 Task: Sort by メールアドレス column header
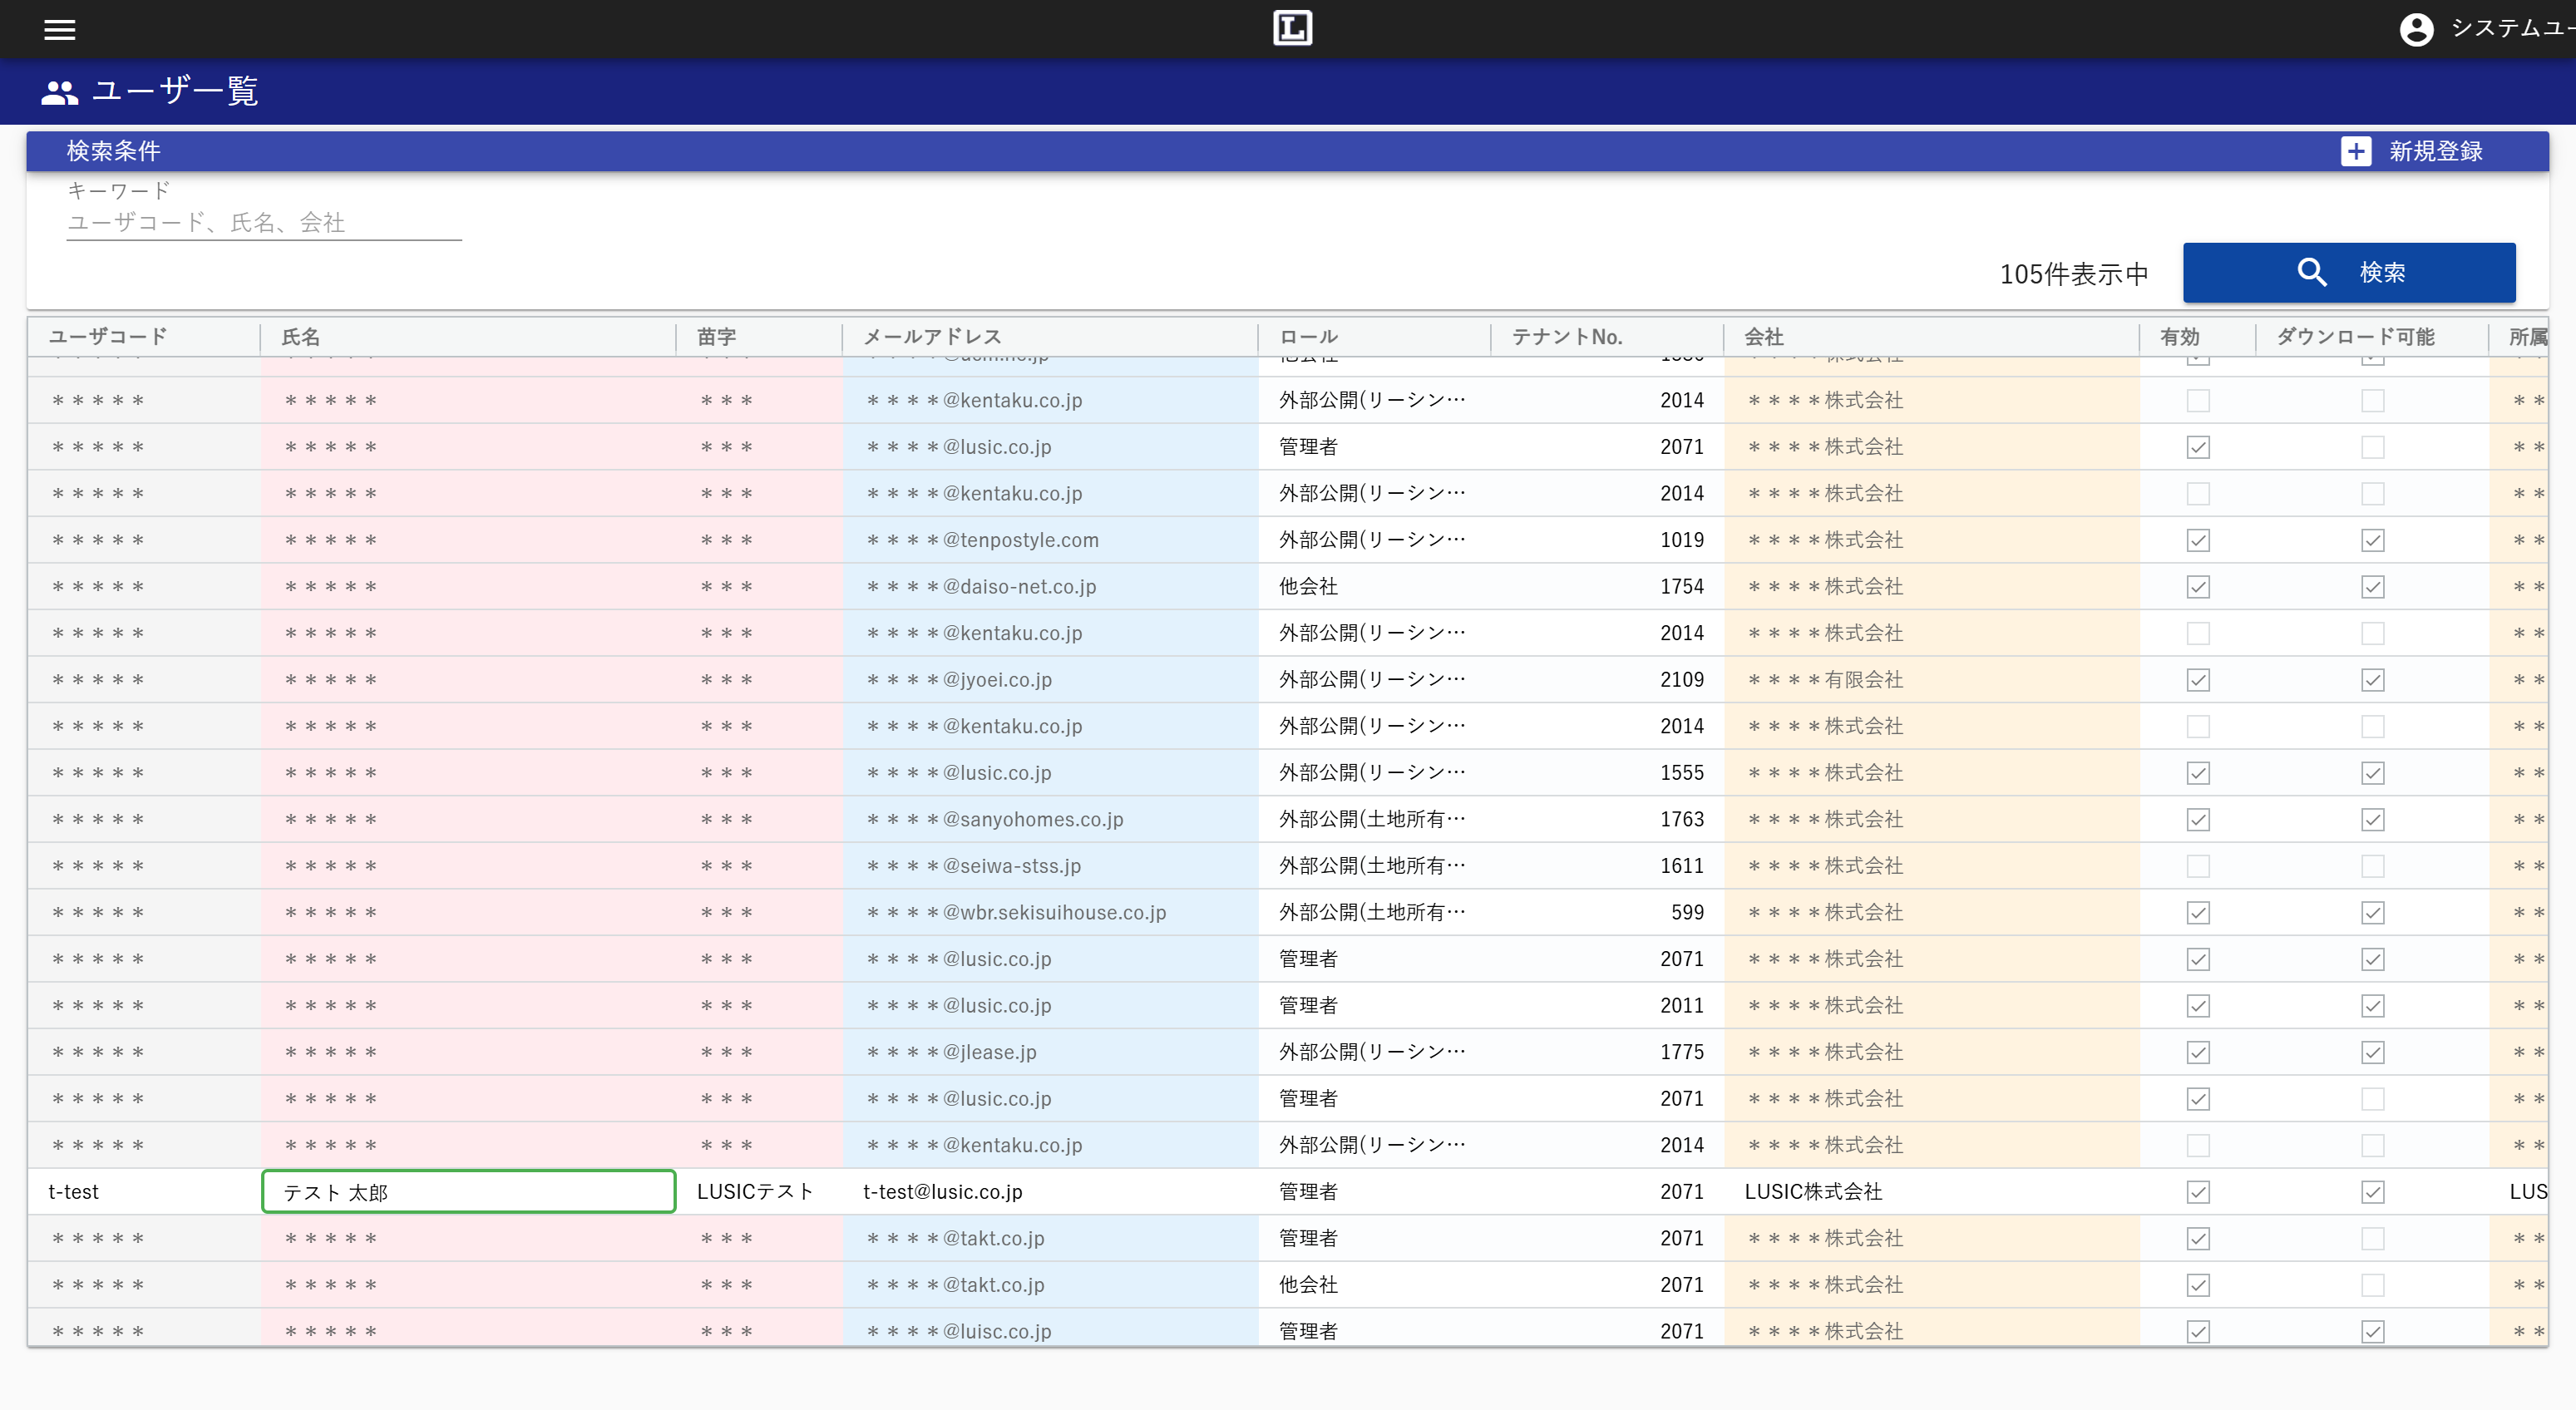[x=932, y=337]
